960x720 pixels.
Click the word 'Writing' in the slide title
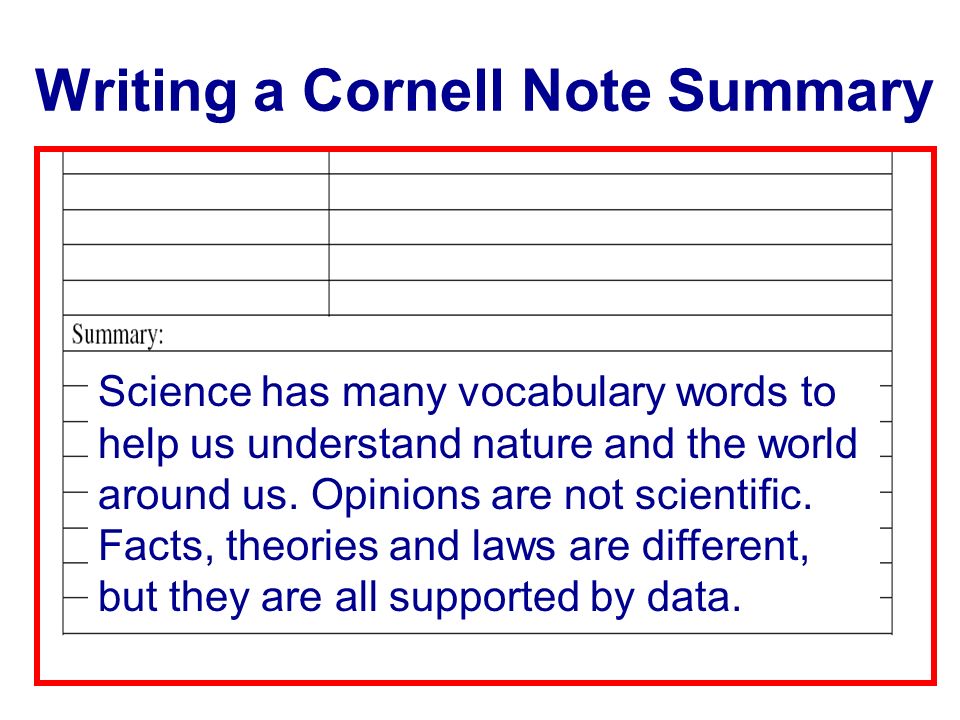click(x=136, y=92)
